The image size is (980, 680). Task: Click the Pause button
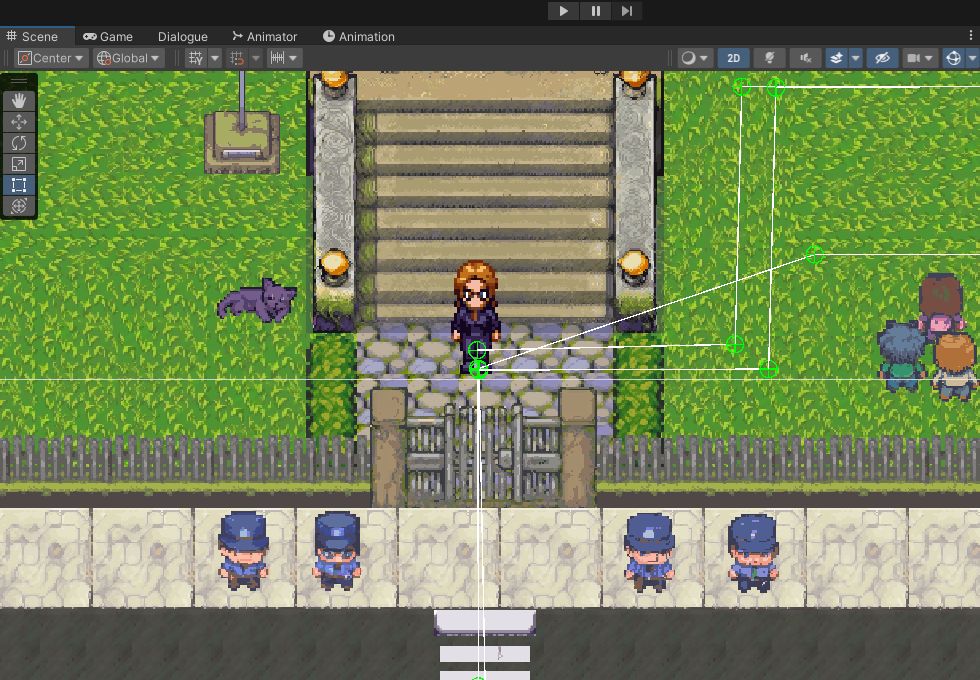(x=595, y=11)
